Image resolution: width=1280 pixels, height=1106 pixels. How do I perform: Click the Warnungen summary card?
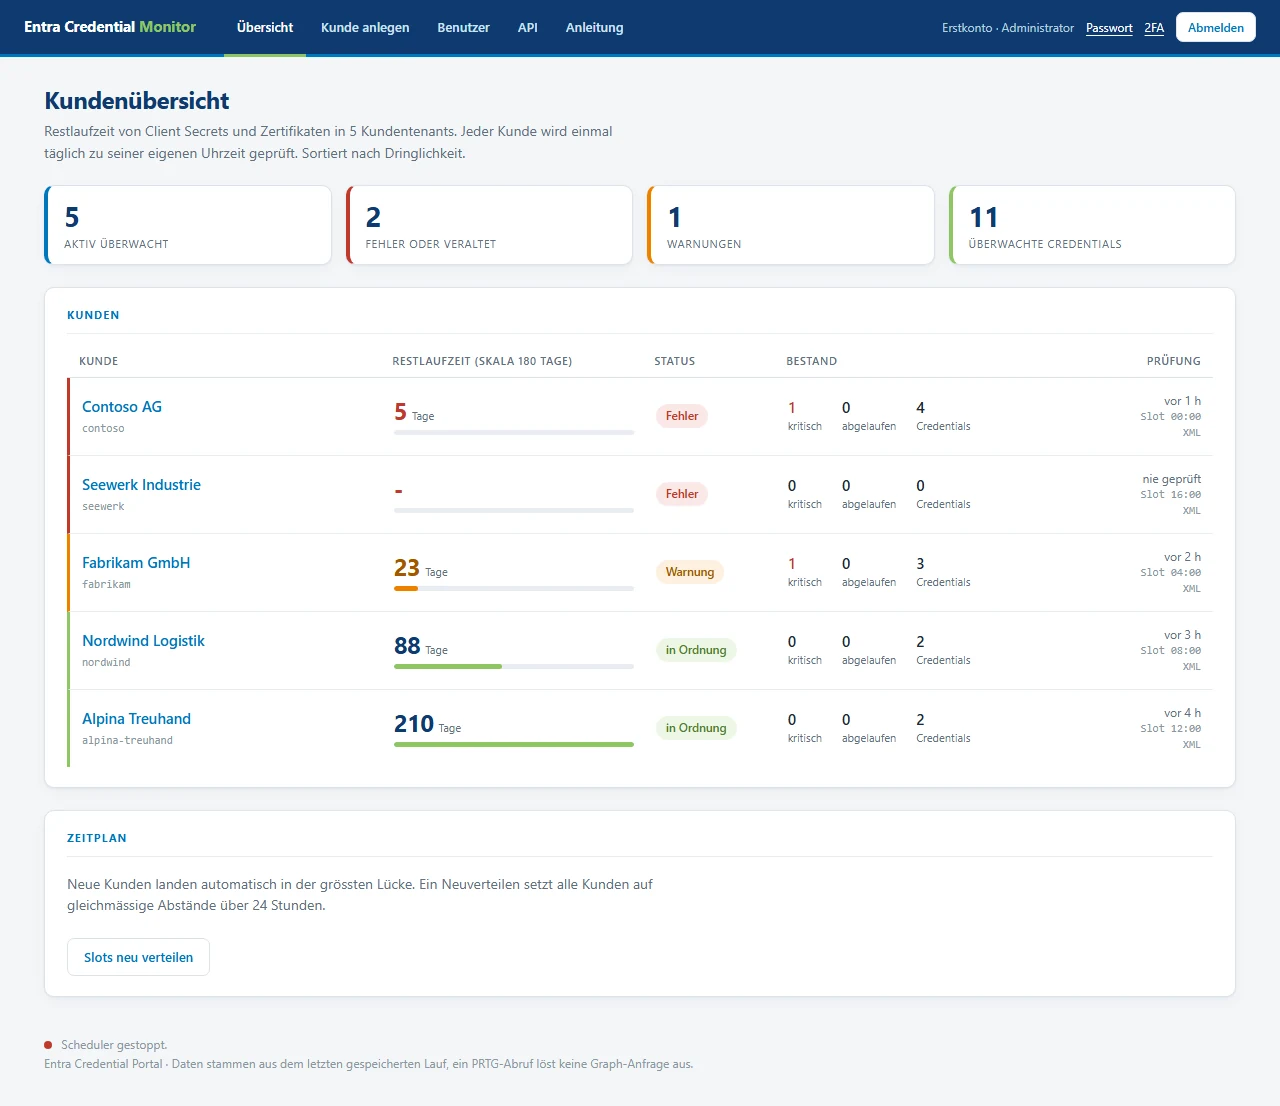click(791, 225)
